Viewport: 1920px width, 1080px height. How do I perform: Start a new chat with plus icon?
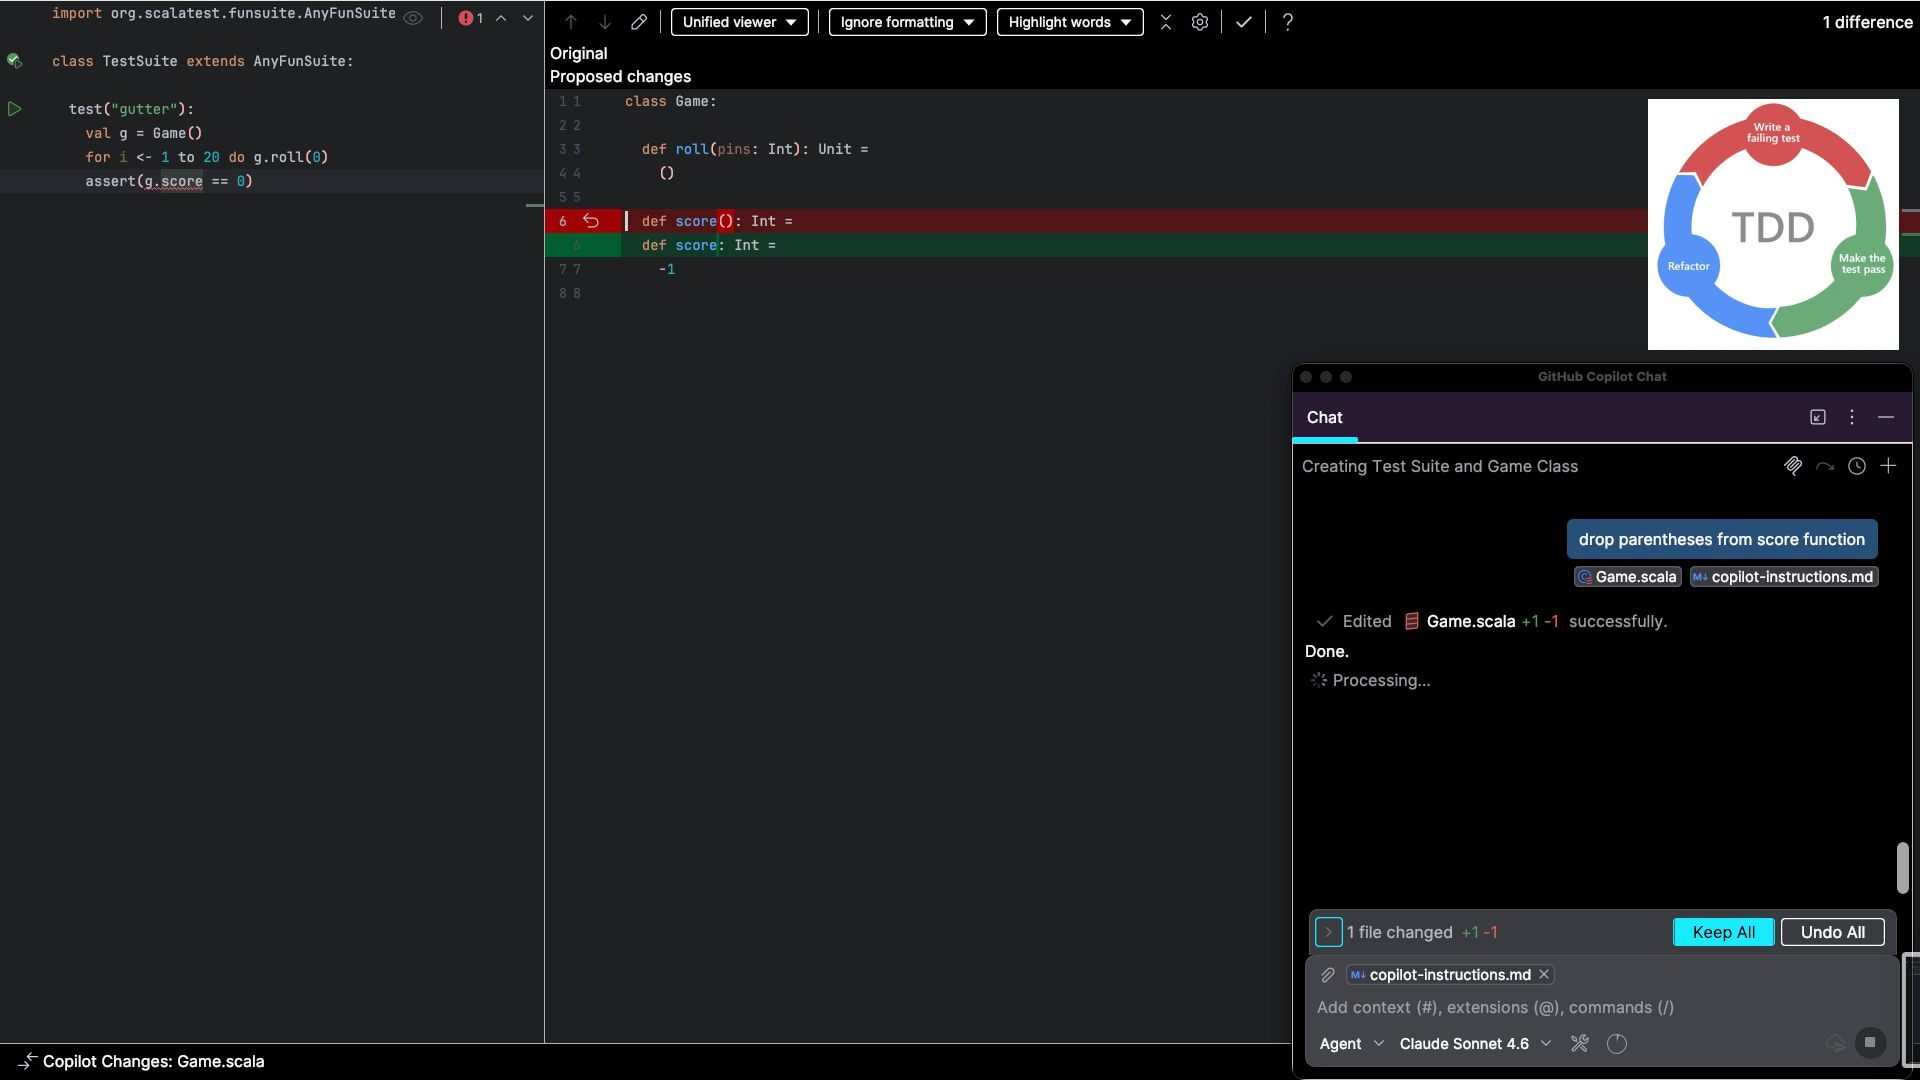pyautogui.click(x=1888, y=466)
